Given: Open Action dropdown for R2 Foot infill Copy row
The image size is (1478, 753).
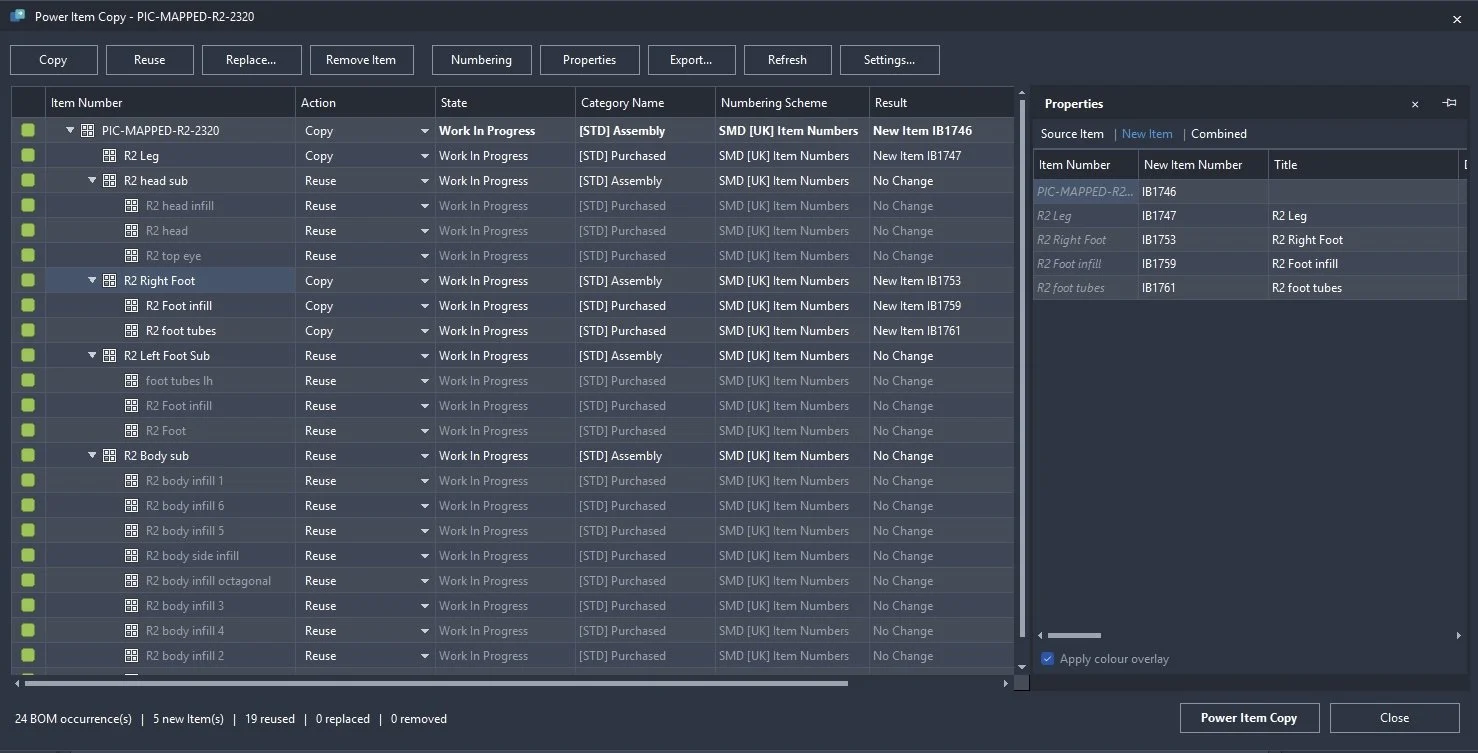Looking at the screenshot, I should point(425,306).
